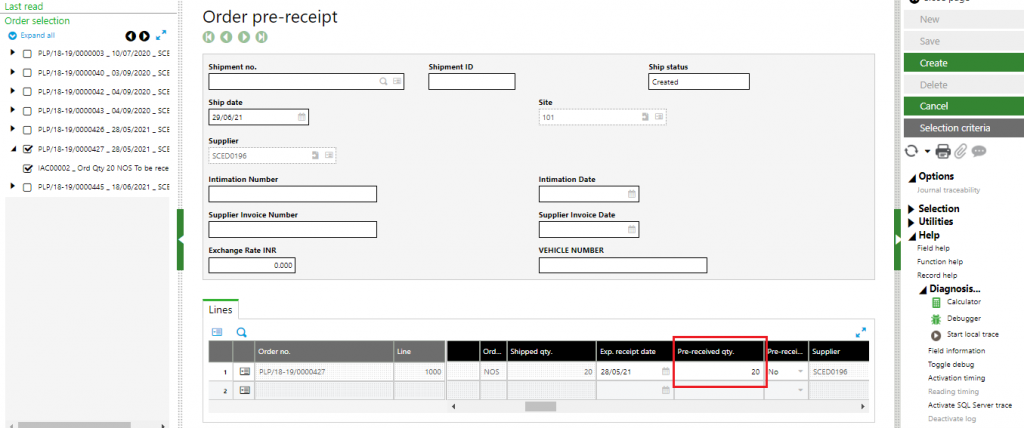Check order PLP/18-19/0000042 checkbox
Screen dimensions: 1024x428
tap(27, 92)
